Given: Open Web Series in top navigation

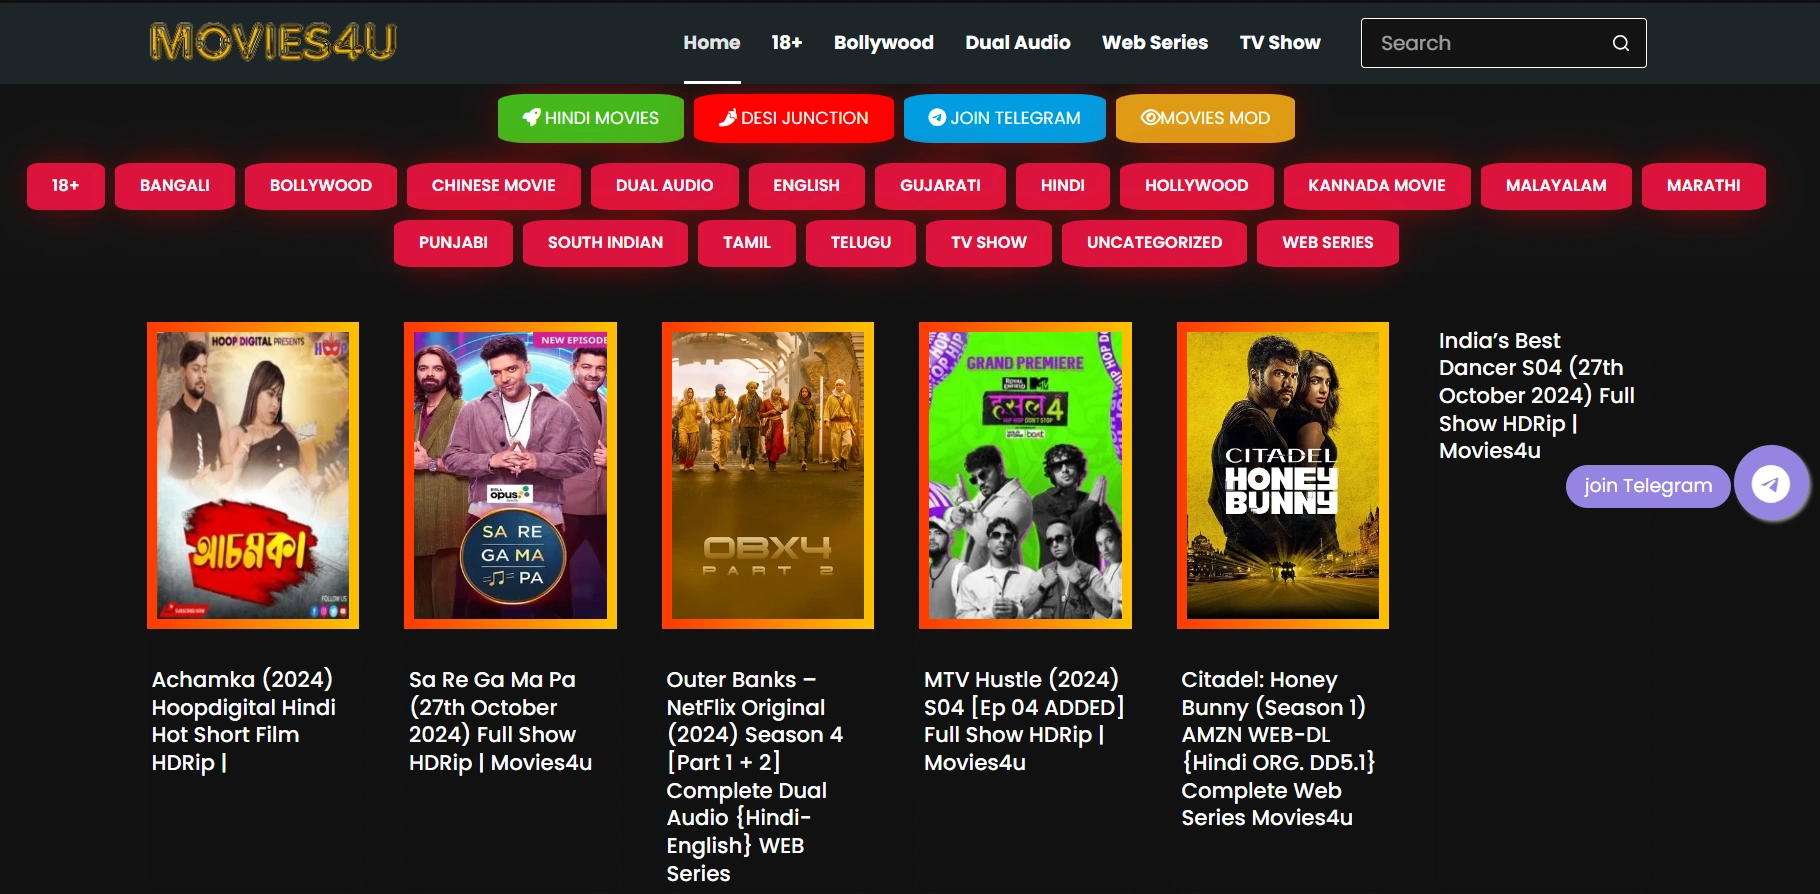Looking at the screenshot, I should [1155, 43].
